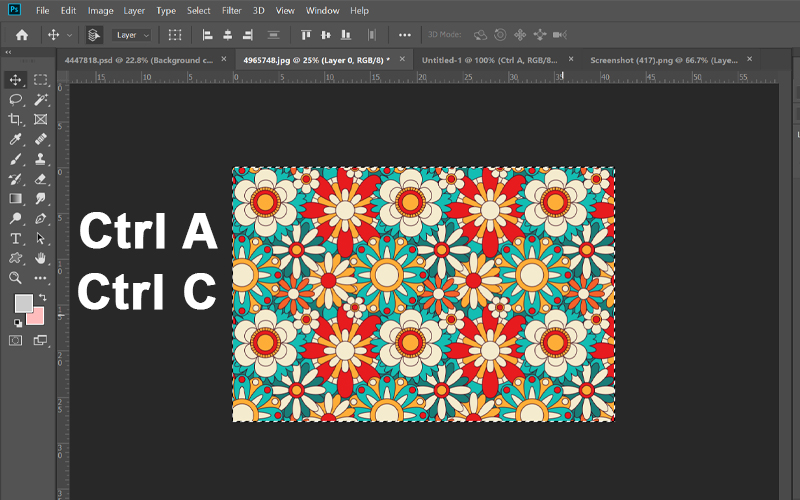Open the Edit menu
The height and width of the screenshot is (500, 800).
tap(68, 10)
